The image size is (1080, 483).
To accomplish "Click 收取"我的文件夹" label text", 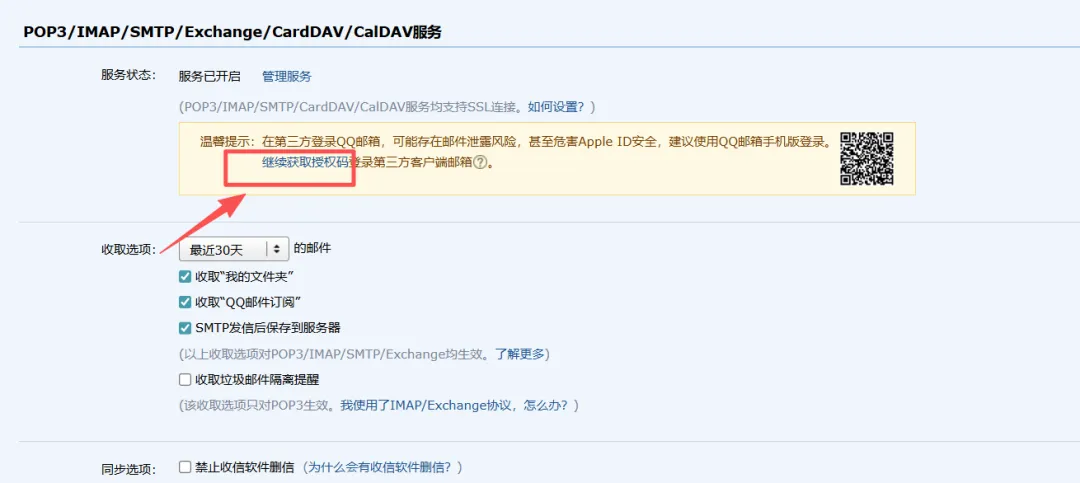I will pyautogui.click(x=245, y=276).
